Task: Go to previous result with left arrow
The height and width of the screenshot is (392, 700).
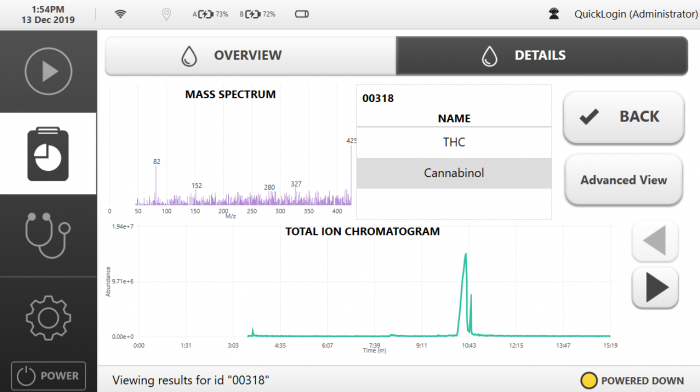Action: tap(655, 241)
